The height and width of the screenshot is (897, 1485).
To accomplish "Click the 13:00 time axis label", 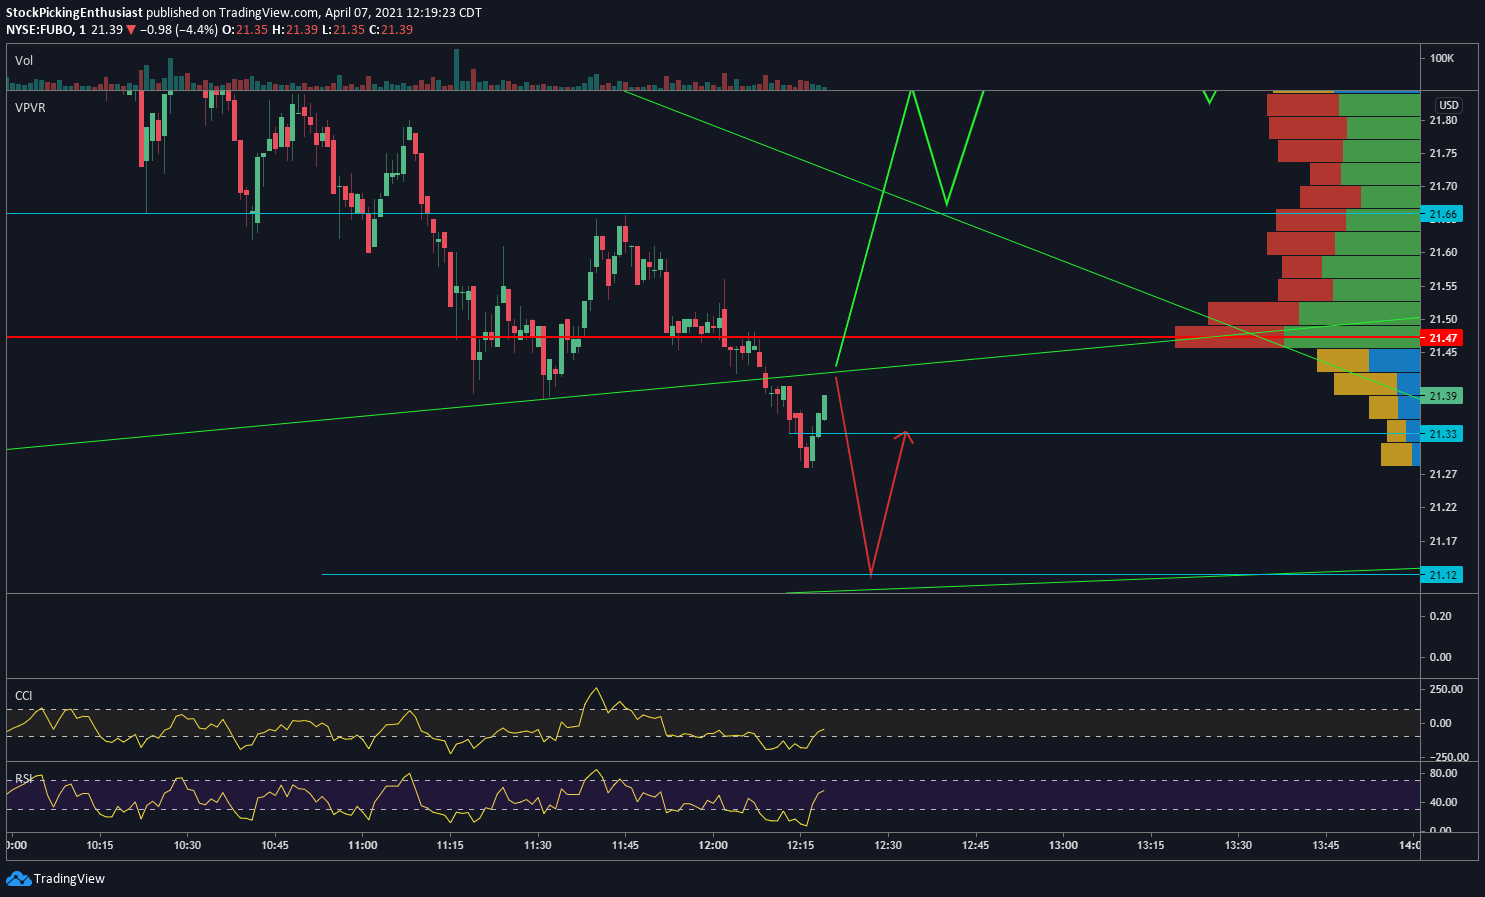I will 1063,845.
